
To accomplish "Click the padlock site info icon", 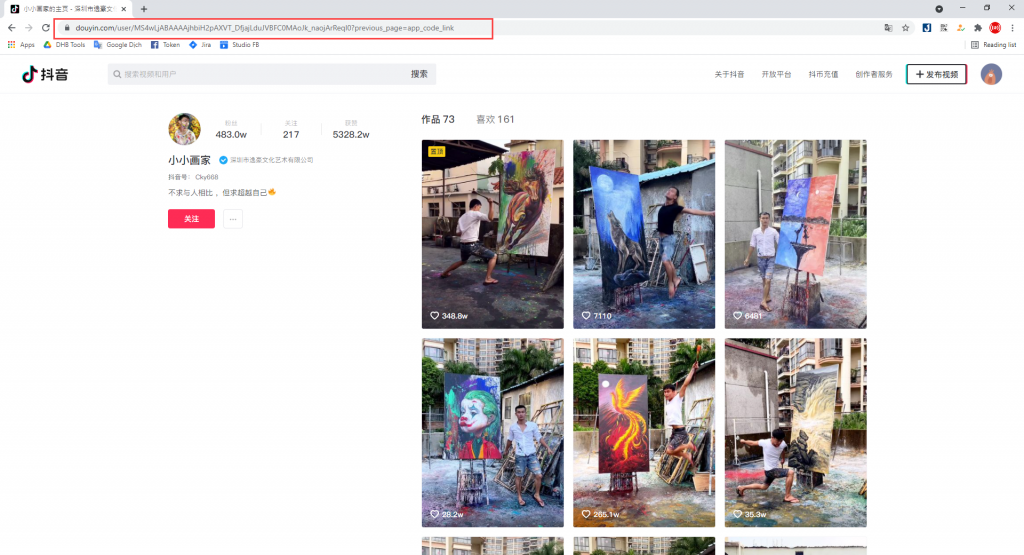I will tap(67, 28).
